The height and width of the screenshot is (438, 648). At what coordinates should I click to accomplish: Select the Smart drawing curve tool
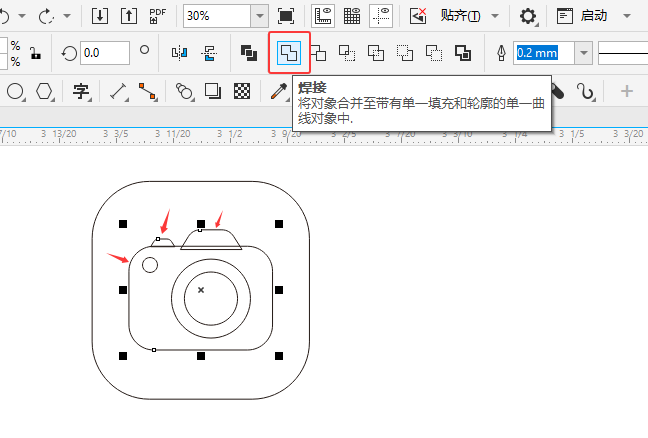[586, 91]
